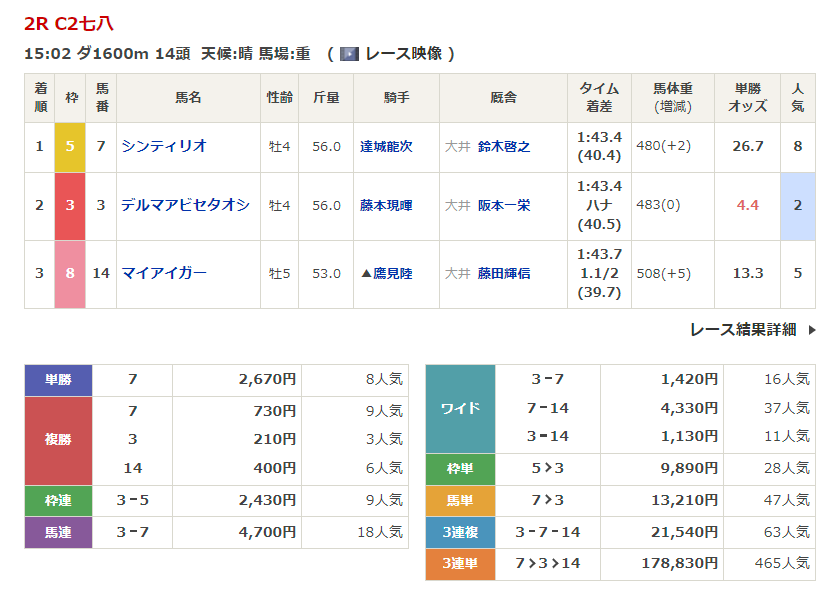This screenshot has height=595, width=840.
Task: Click the pink frame 8 swatch
Action: [x=70, y=273]
